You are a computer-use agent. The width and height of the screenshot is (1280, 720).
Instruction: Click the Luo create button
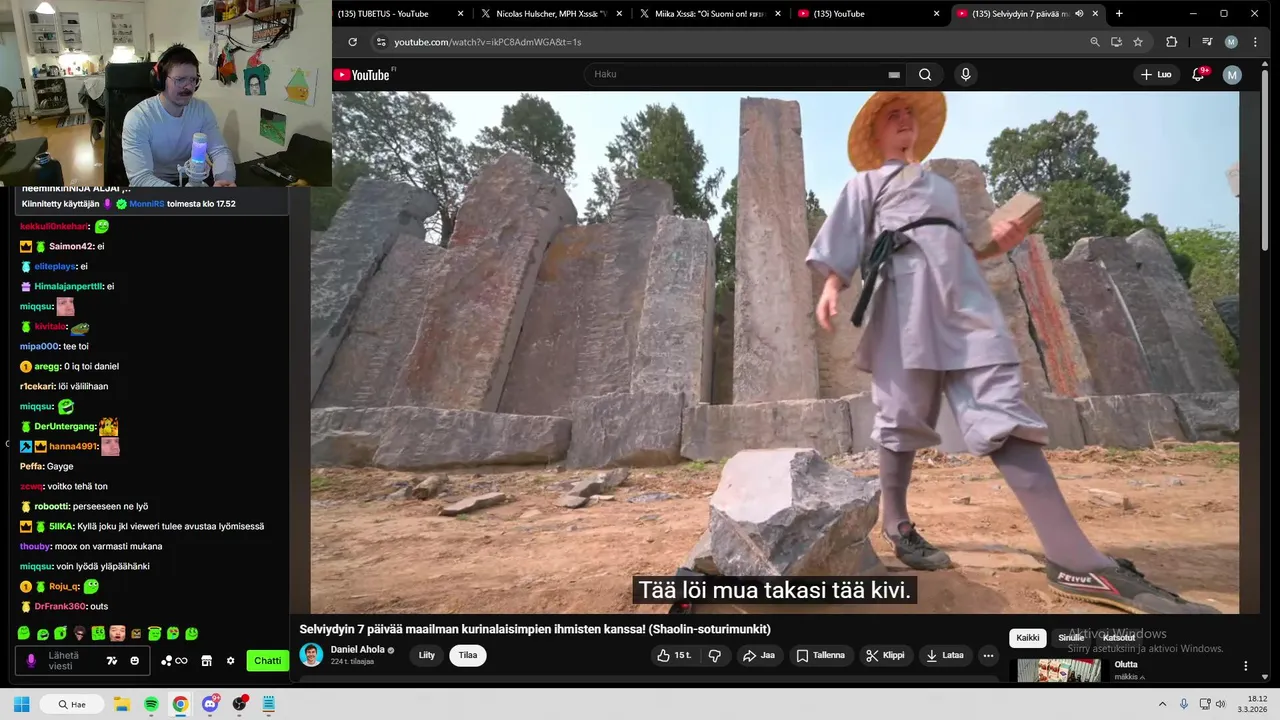tap(1156, 74)
